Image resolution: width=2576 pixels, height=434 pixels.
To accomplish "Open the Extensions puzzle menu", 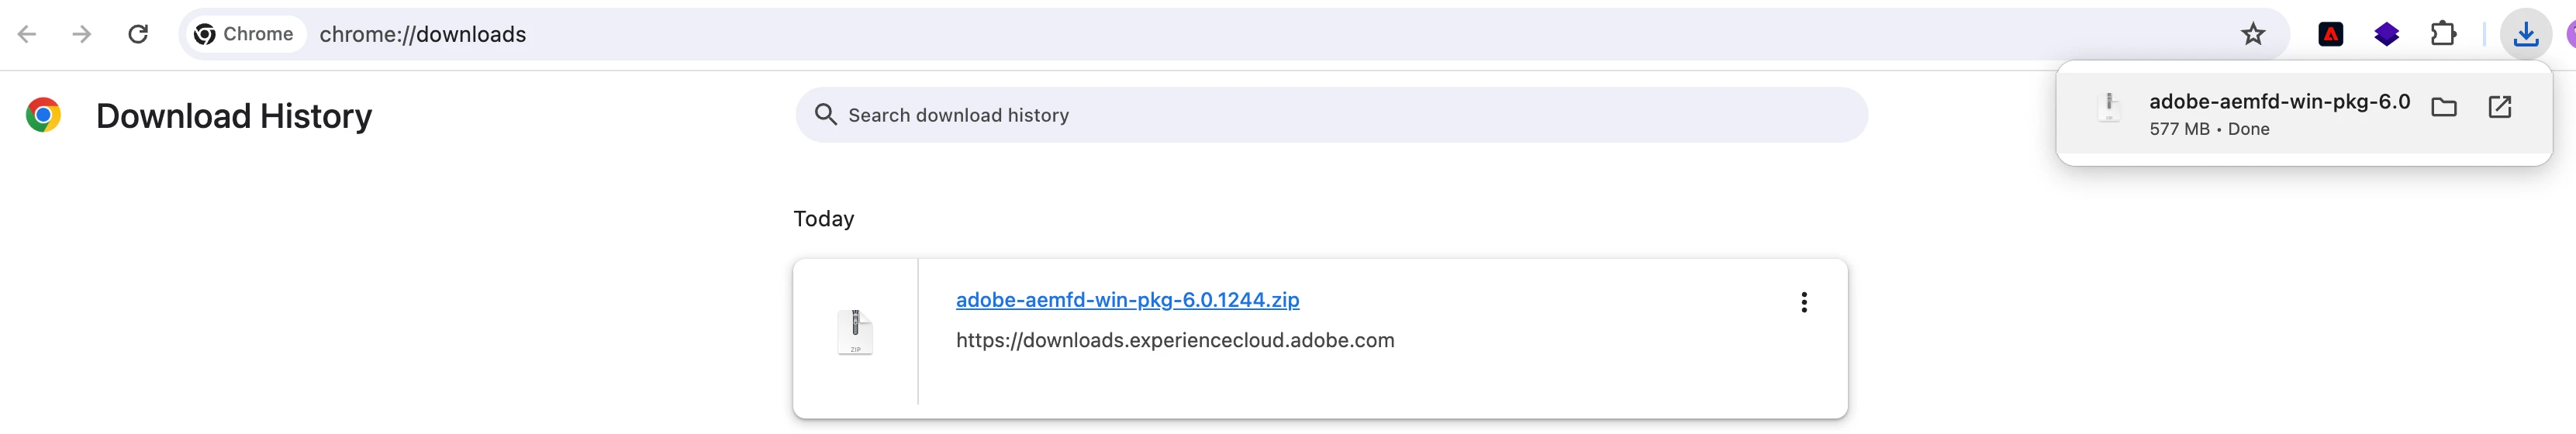I will click(x=2442, y=34).
